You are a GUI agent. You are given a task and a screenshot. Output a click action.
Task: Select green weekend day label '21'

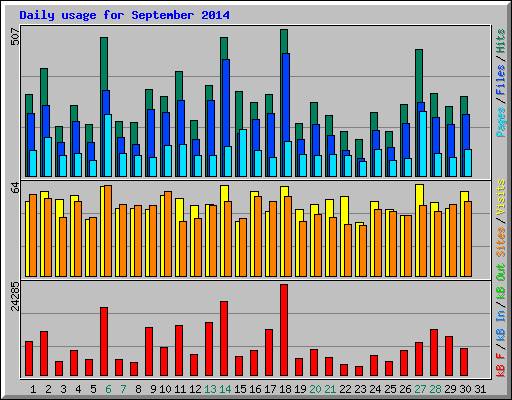[x=330, y=389]
